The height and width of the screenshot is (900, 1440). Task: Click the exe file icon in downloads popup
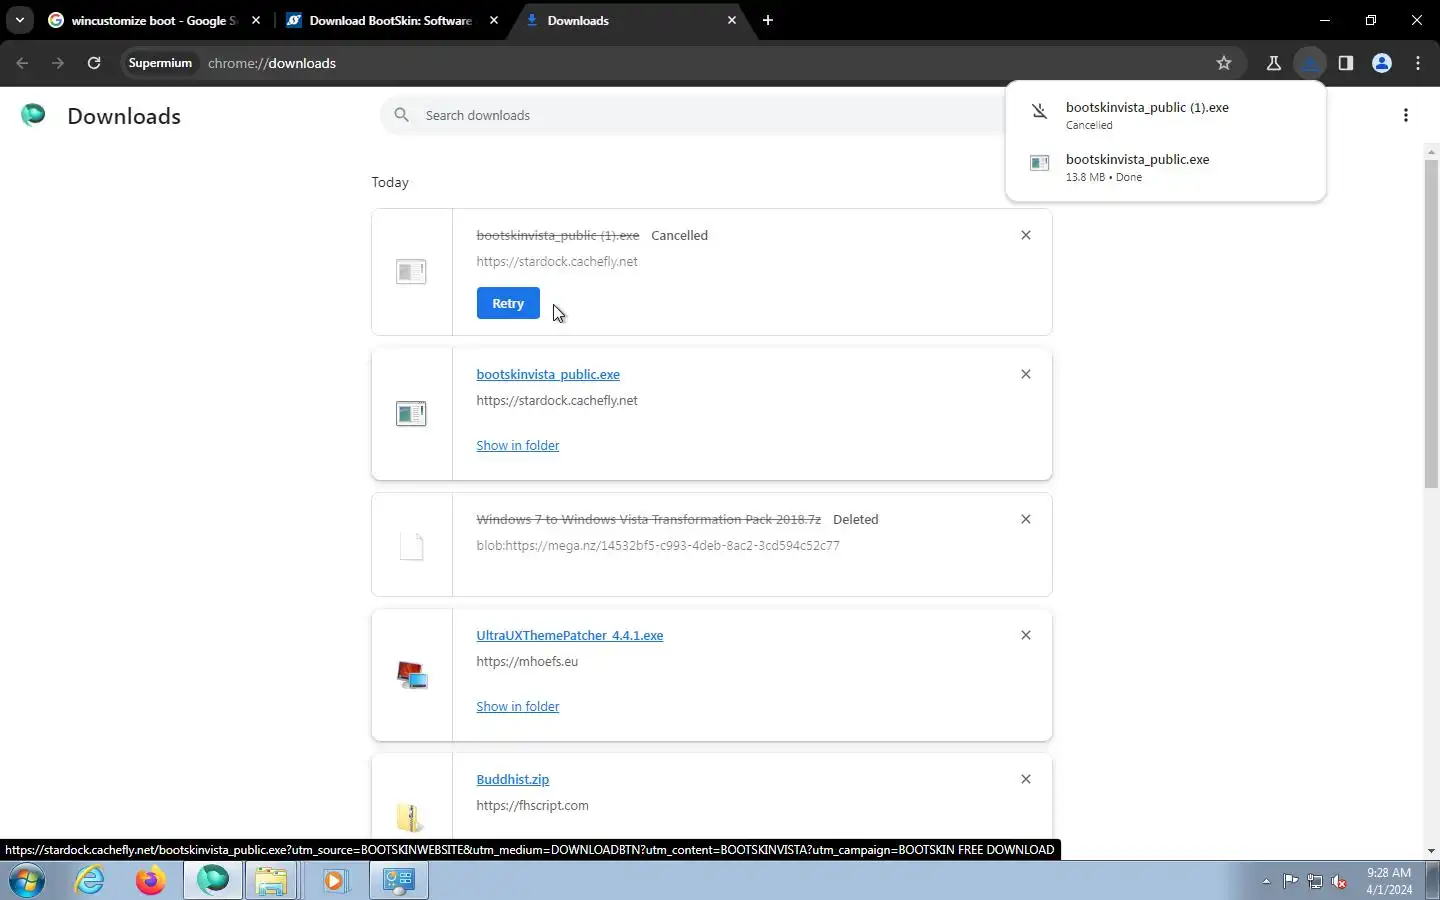[1039, 163]
